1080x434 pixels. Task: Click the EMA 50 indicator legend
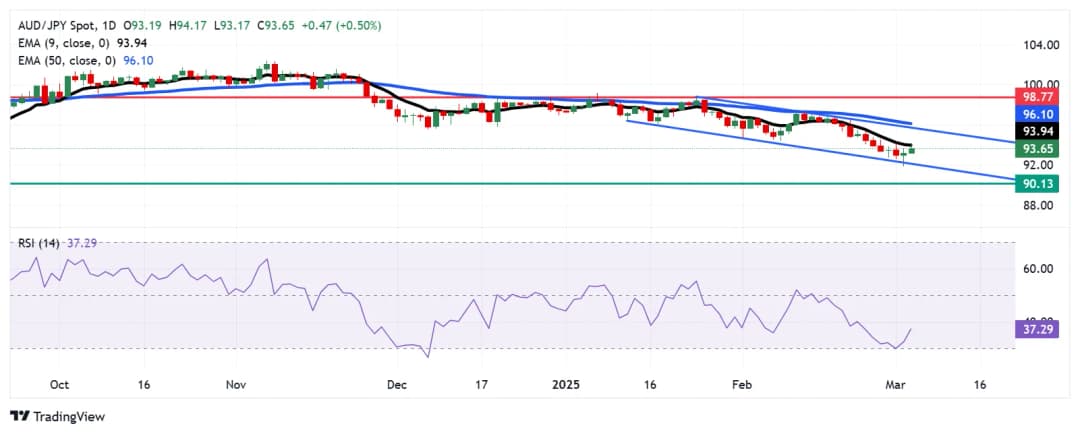(x=71, y=59)
